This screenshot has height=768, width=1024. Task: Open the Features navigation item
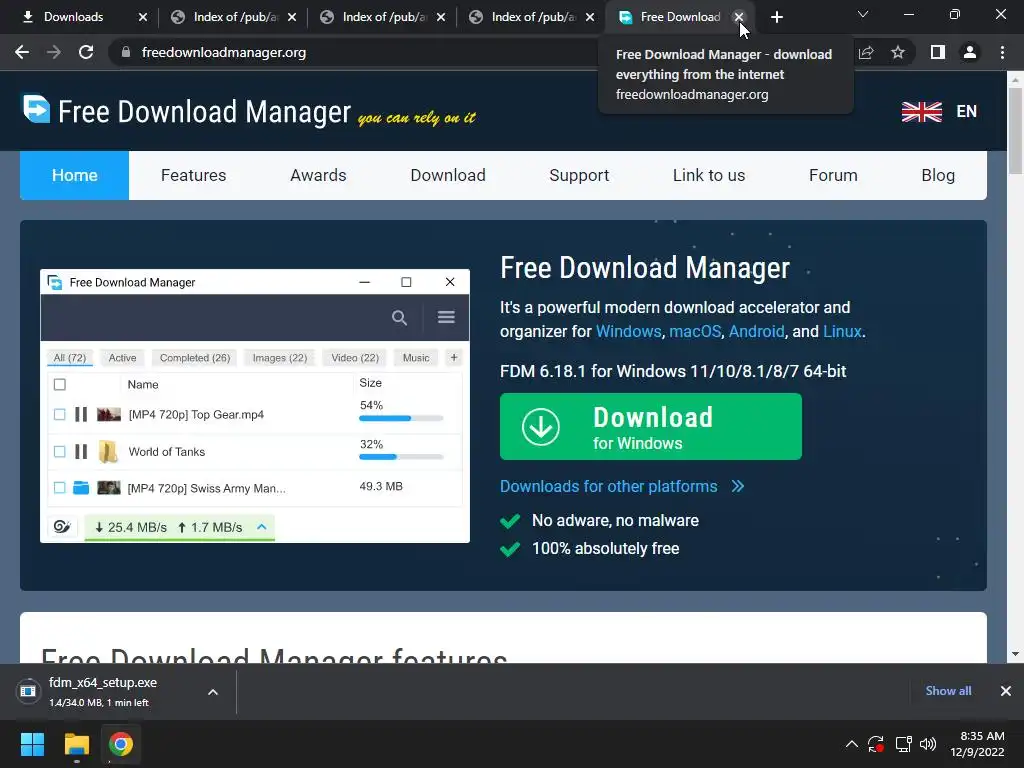193,176
